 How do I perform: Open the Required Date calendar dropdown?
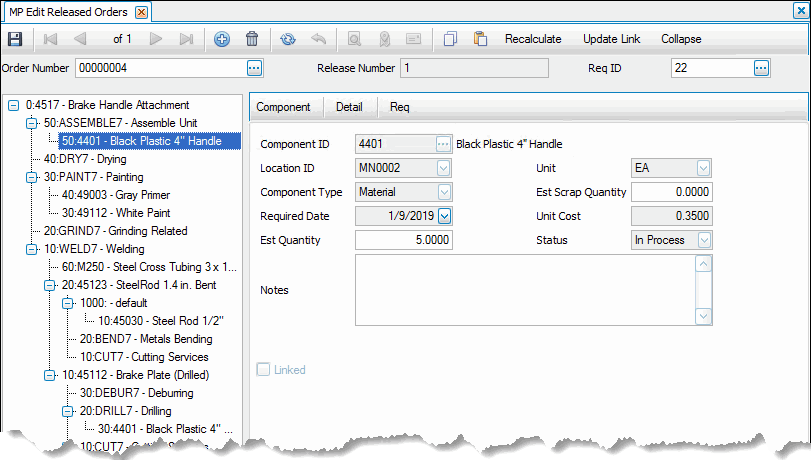coord(444,215)
